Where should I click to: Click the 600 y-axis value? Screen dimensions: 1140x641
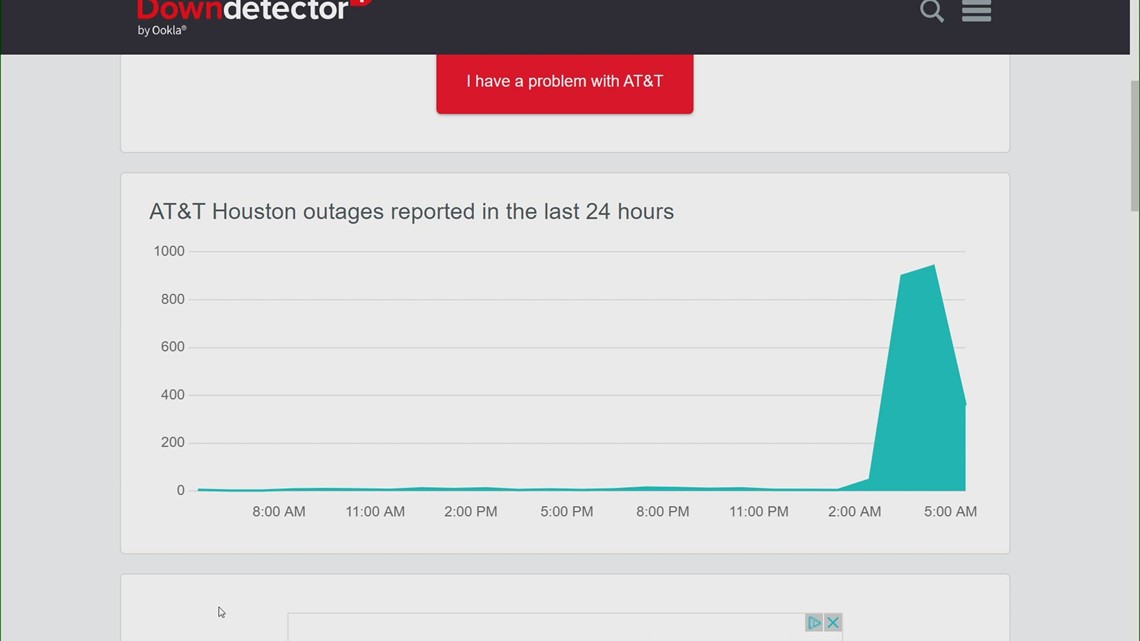(172, 347)
